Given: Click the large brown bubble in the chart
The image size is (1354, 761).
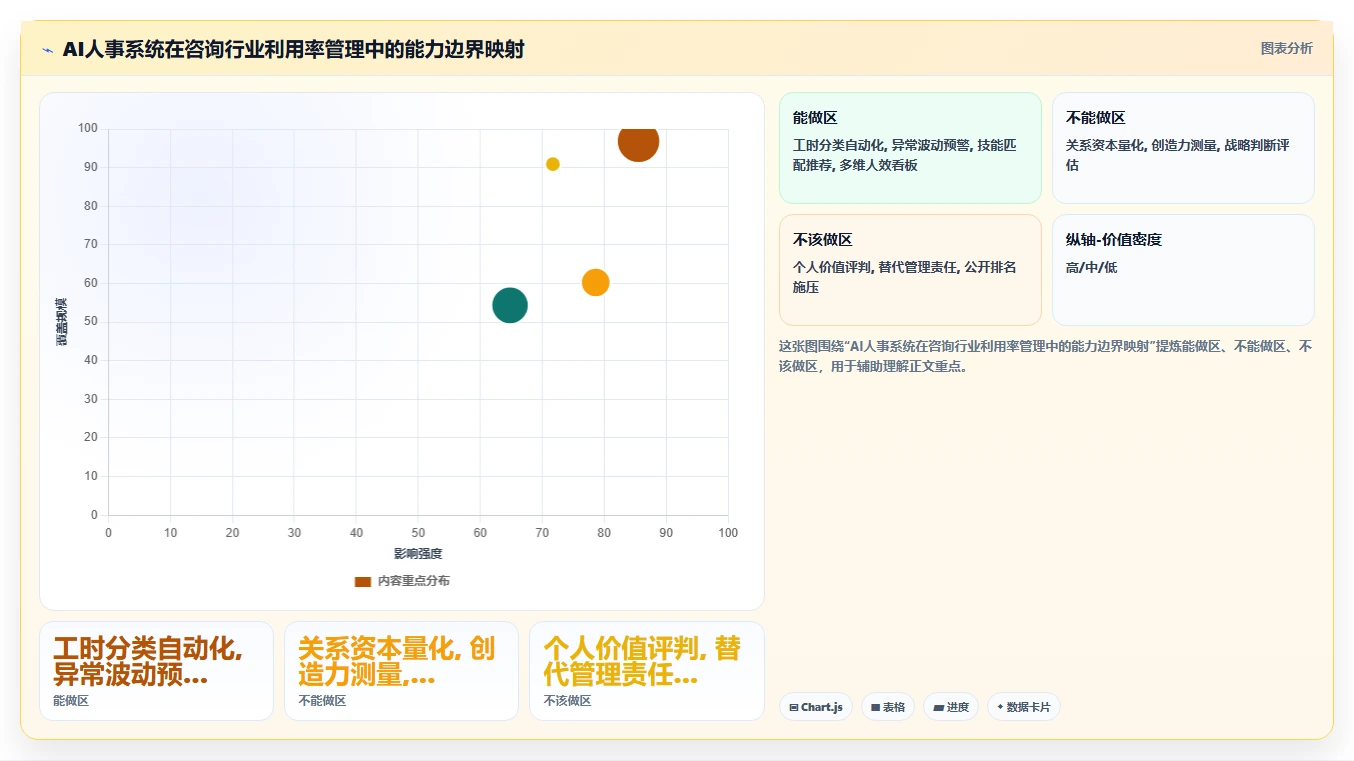Looking at the screenshot, I should (x=638, y=142).
